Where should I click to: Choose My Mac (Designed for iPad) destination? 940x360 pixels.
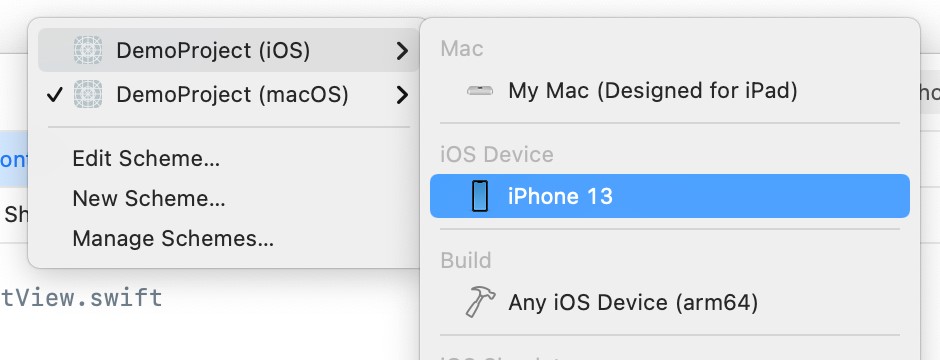click(x=670, y=91)
